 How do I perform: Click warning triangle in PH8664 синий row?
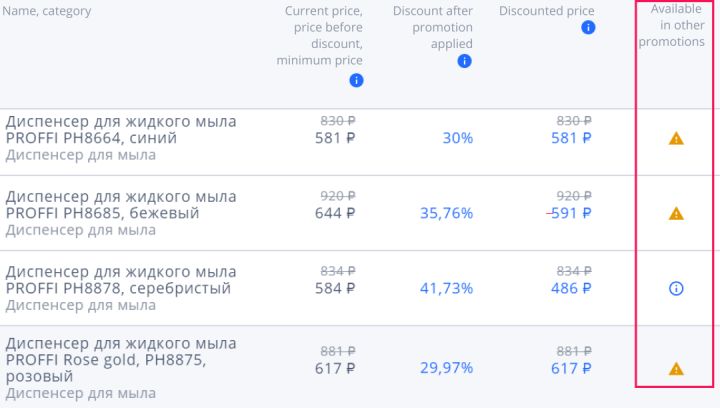click(676, 139)
